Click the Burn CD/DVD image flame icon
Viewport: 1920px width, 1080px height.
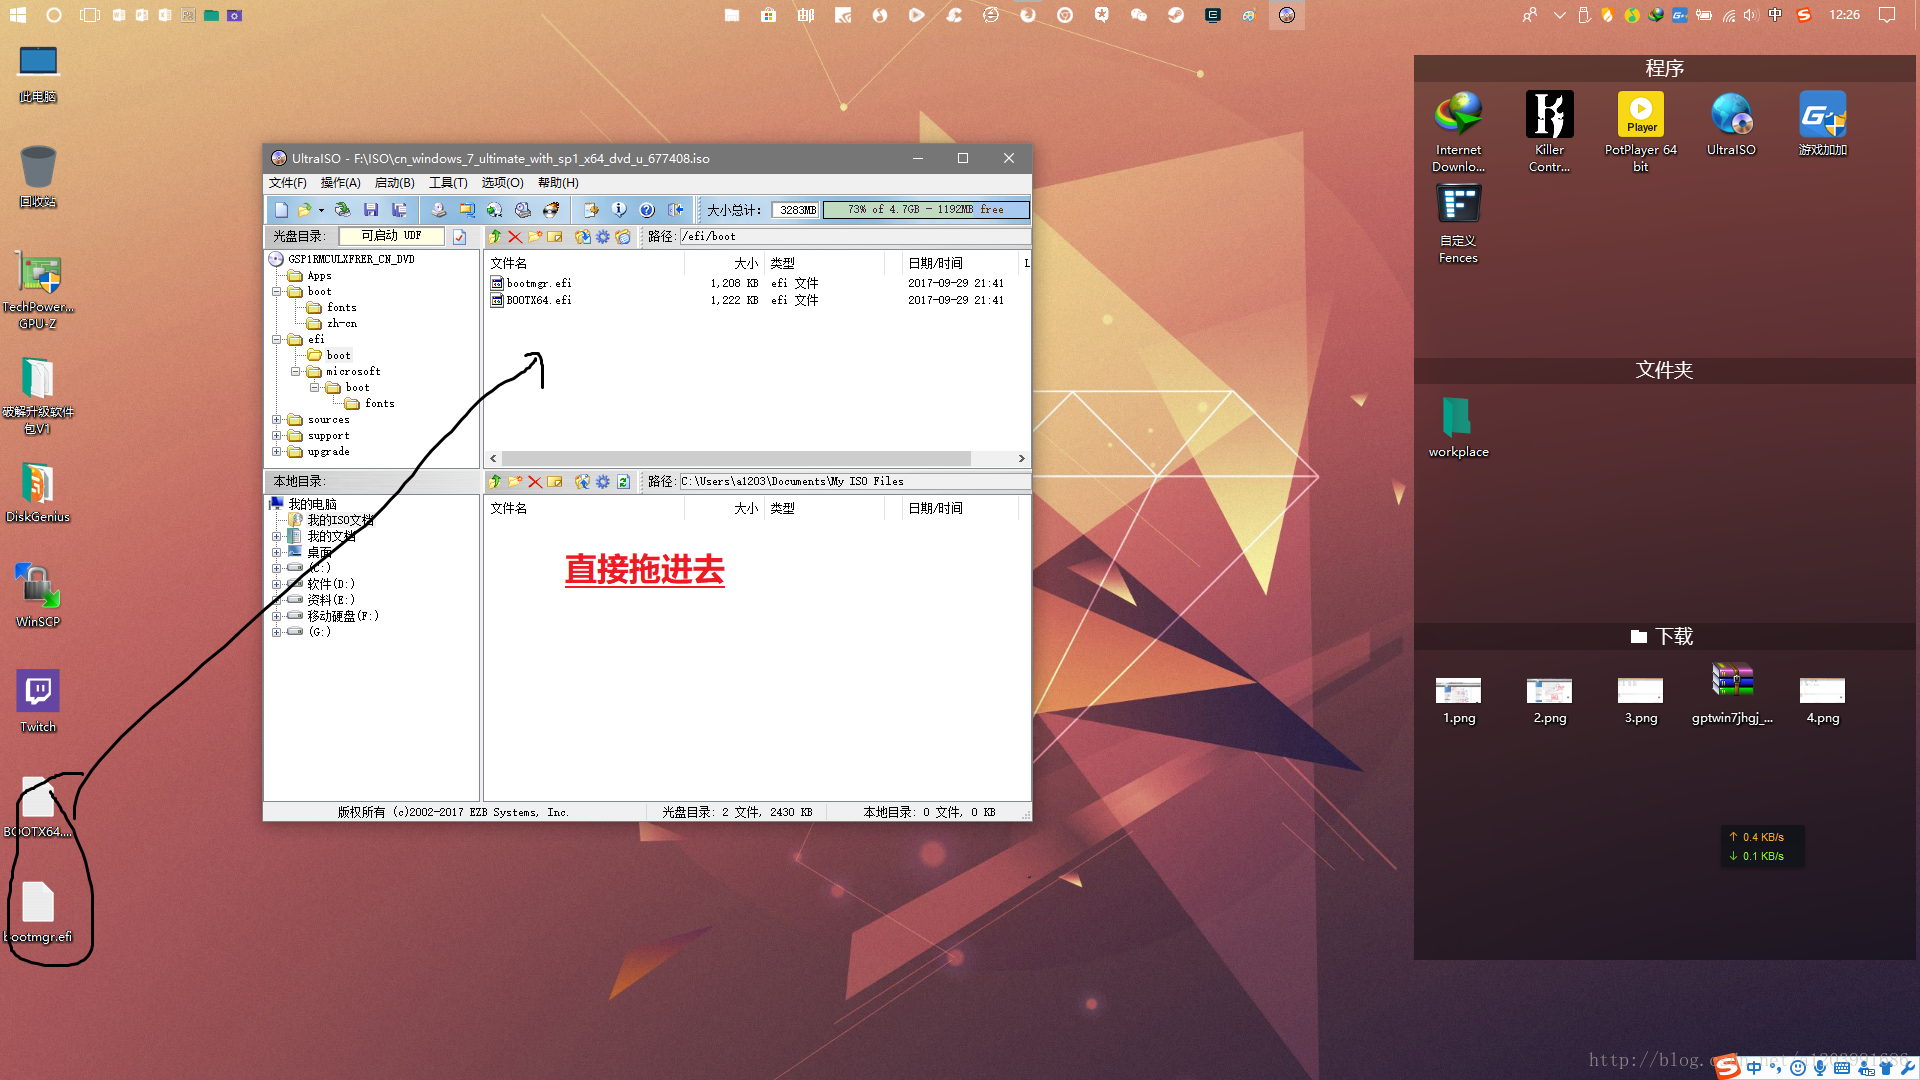551,210
